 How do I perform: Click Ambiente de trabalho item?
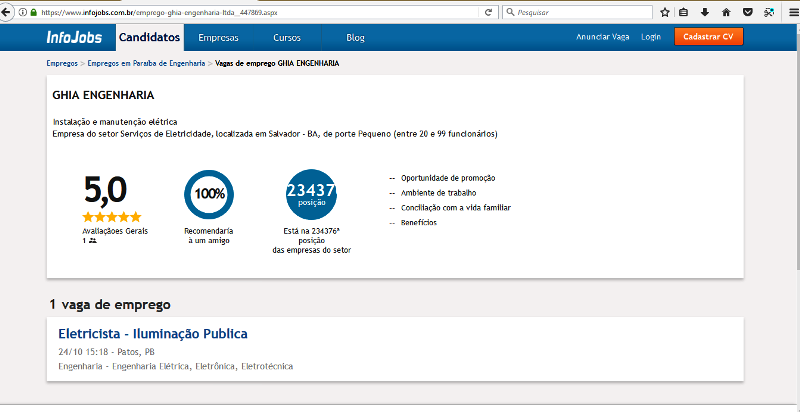[x=439, y=193]
